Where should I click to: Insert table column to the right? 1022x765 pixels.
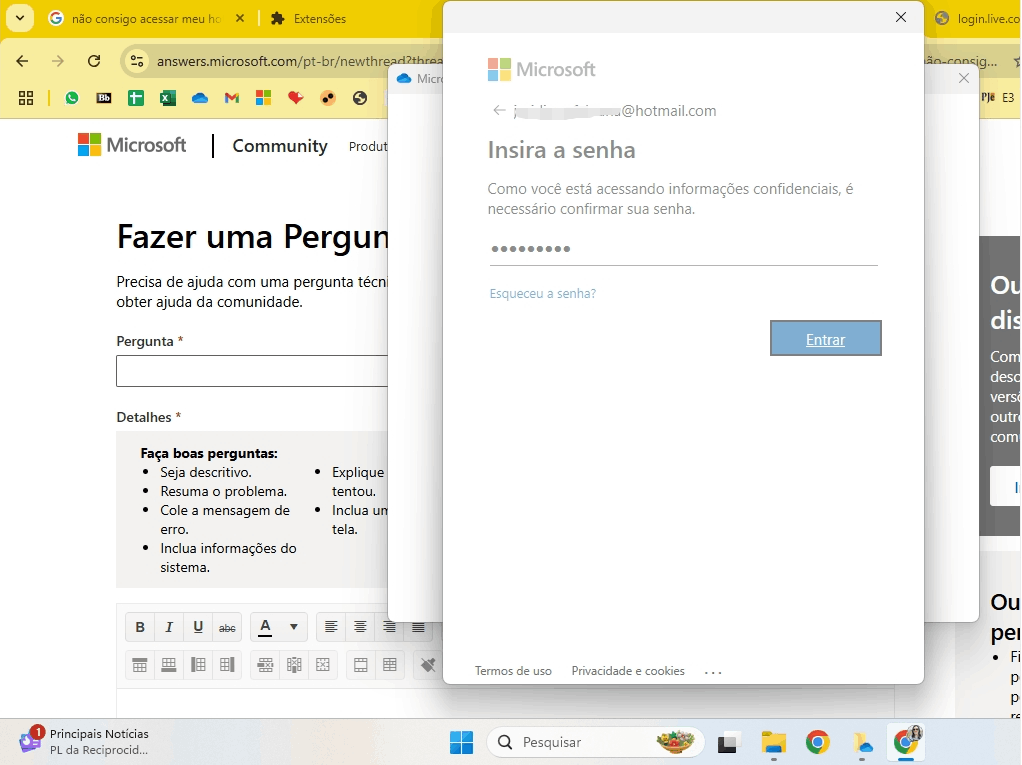click(227, 665)
